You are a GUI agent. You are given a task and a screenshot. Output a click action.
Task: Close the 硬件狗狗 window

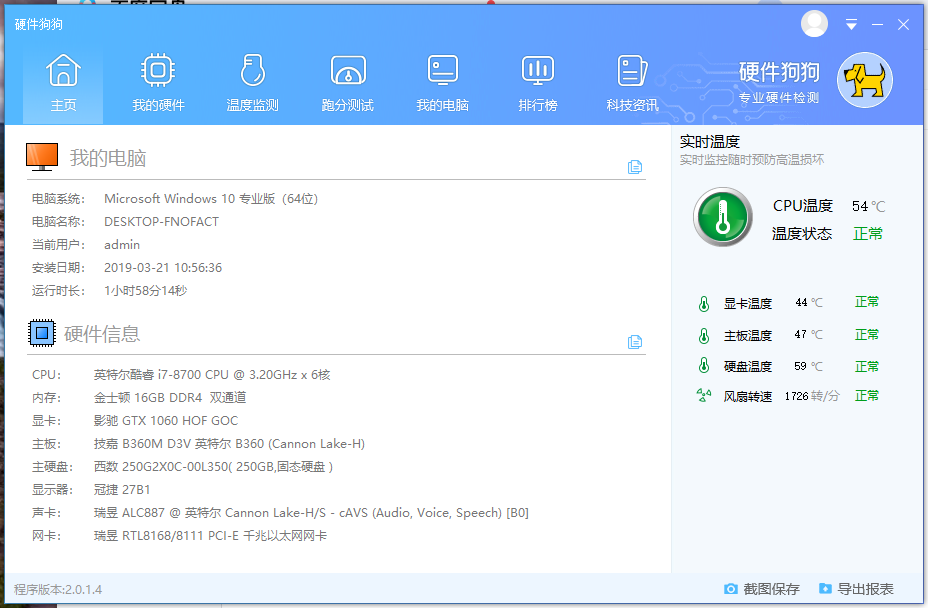[x=903, y=25]
